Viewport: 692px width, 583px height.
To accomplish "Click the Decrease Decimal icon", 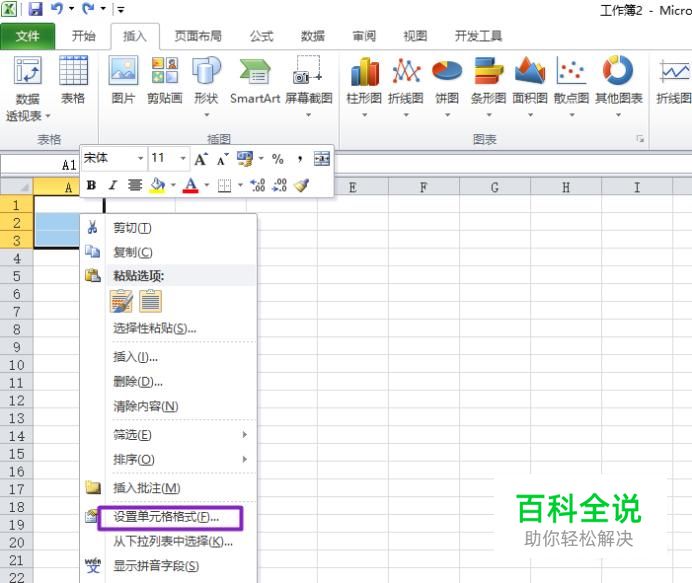I will click(280, 185).
